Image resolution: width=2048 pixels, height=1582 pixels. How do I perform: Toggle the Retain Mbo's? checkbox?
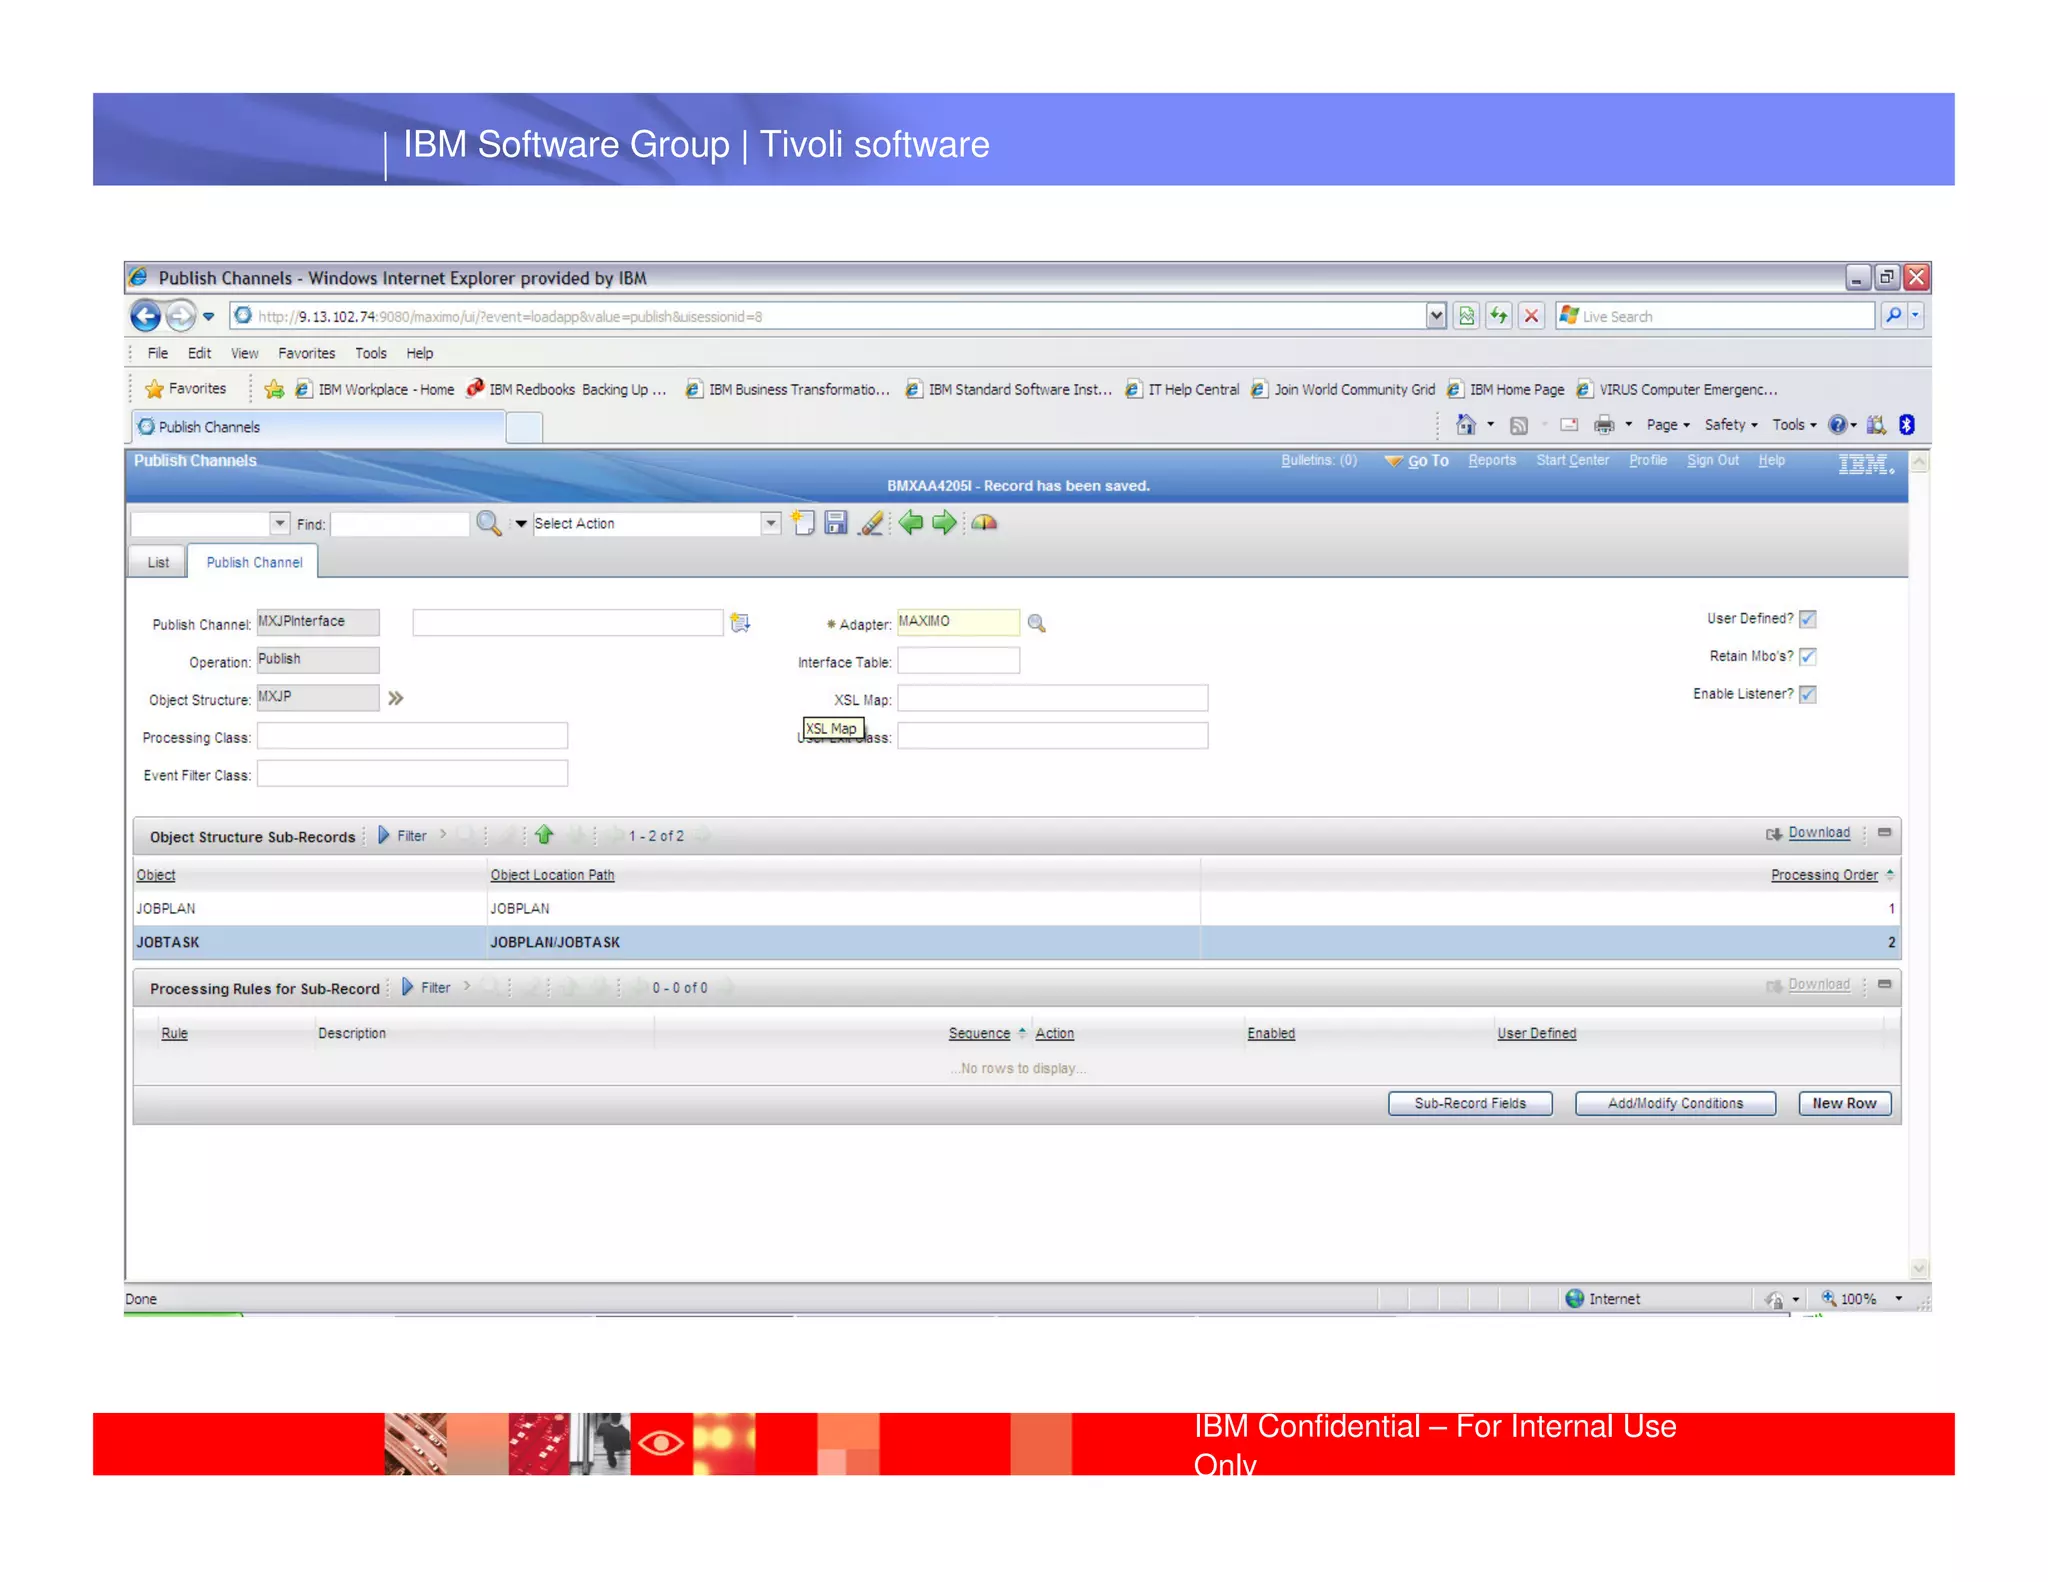(x=1807, y=657)
